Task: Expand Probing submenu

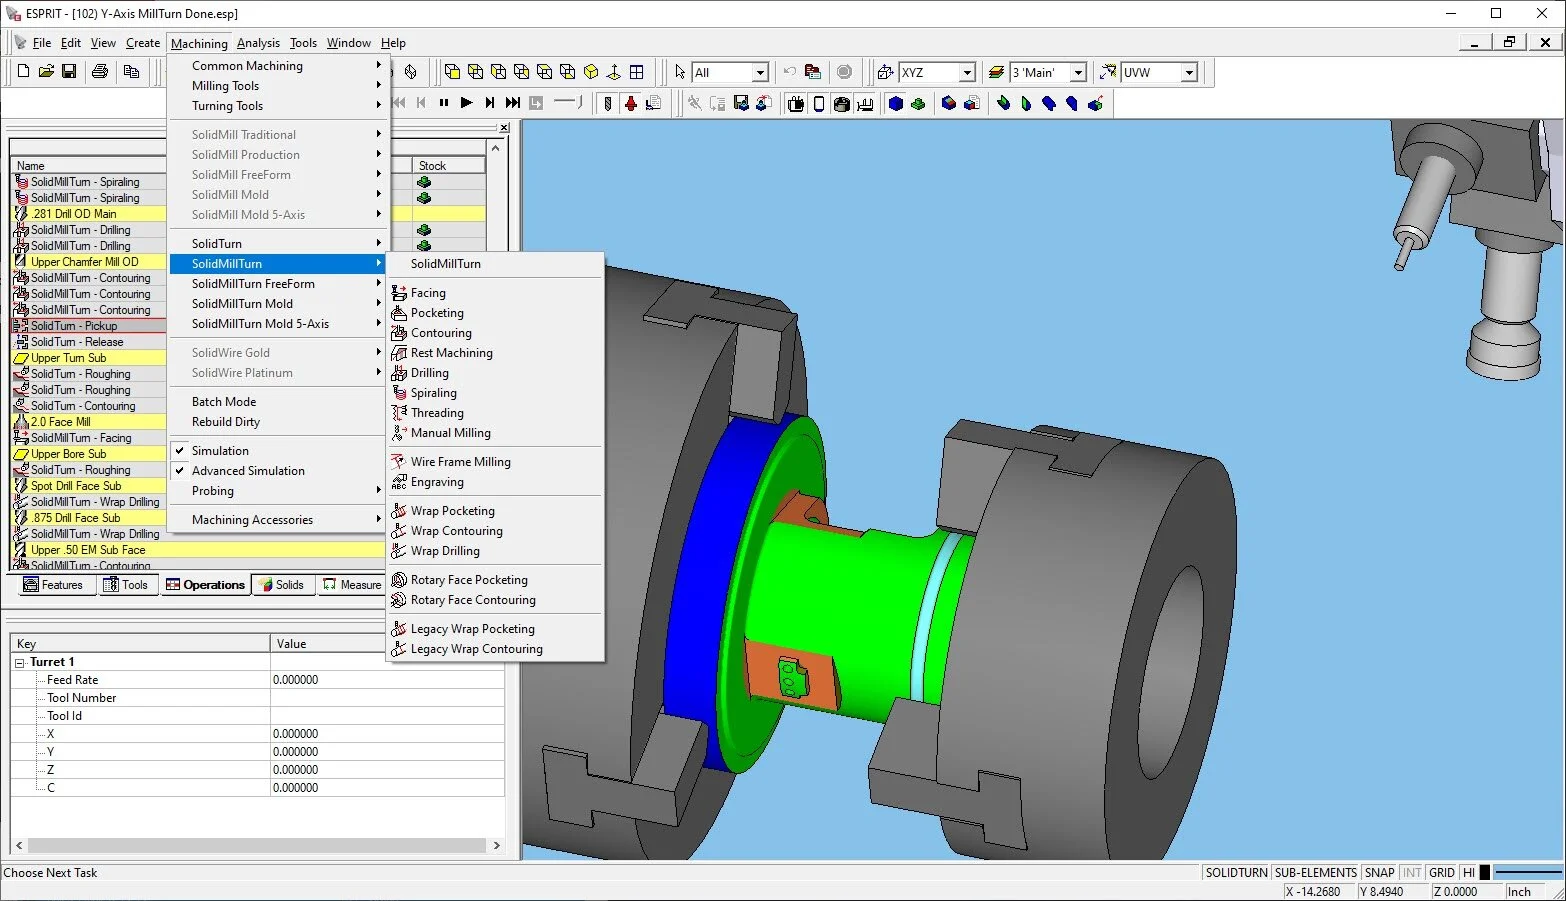Action: [x=278, y=491]
